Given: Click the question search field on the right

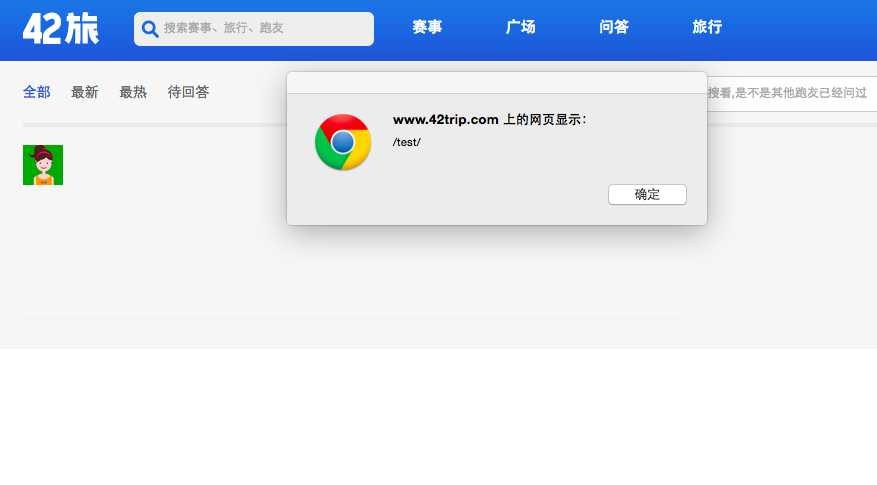Looking at the screenshot, I should click(x=792, y=93).
